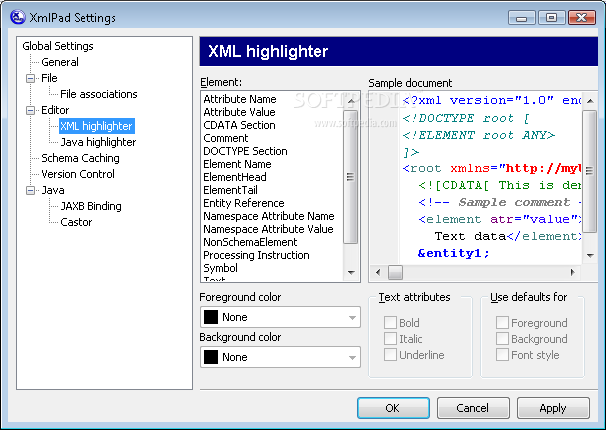Open Castor settings page
606x430 pixels.
76,222
